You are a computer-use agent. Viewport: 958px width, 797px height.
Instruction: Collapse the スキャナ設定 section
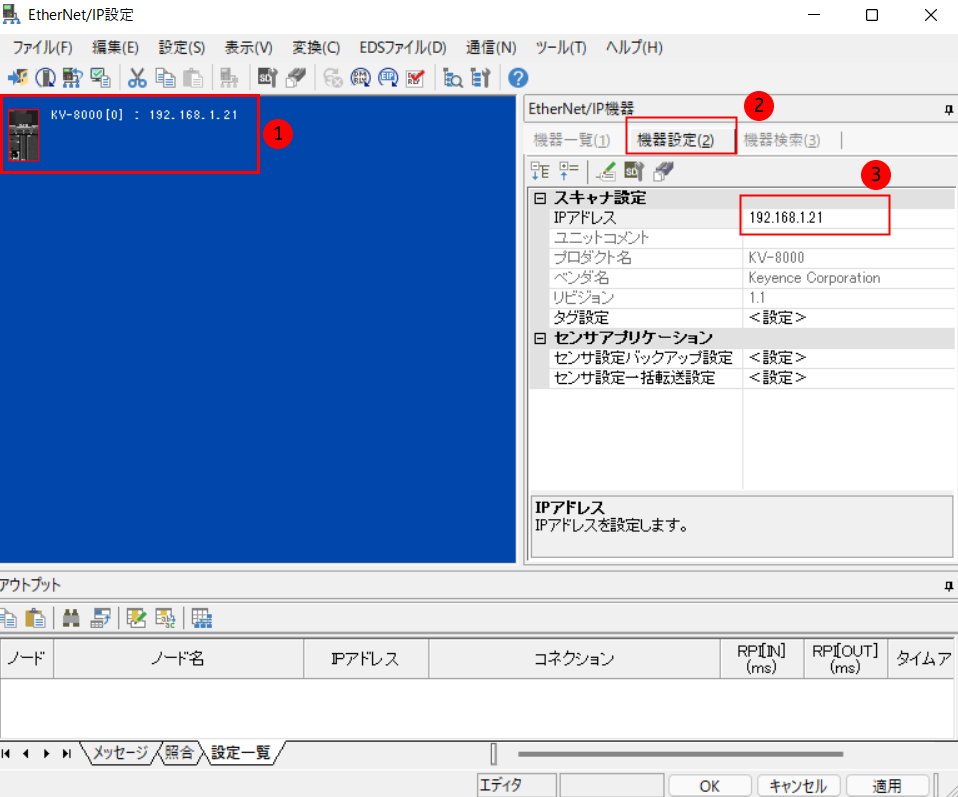(540, 198)
